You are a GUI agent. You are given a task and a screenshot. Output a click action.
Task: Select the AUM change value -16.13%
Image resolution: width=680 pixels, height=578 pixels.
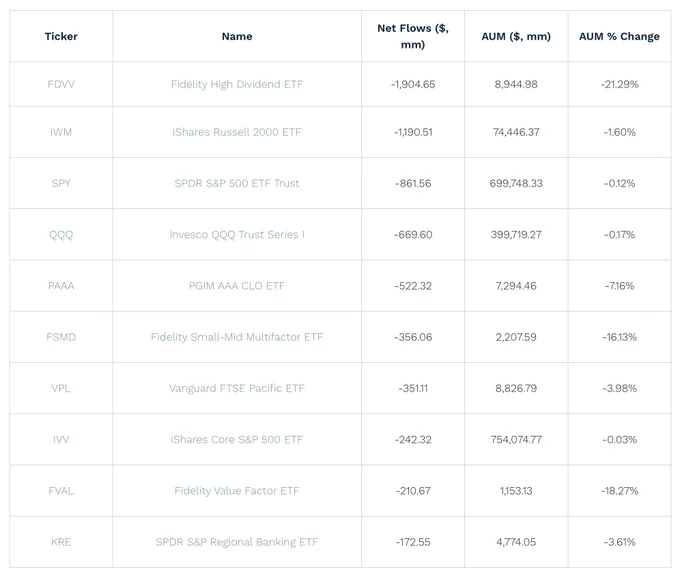click(619, 337)
